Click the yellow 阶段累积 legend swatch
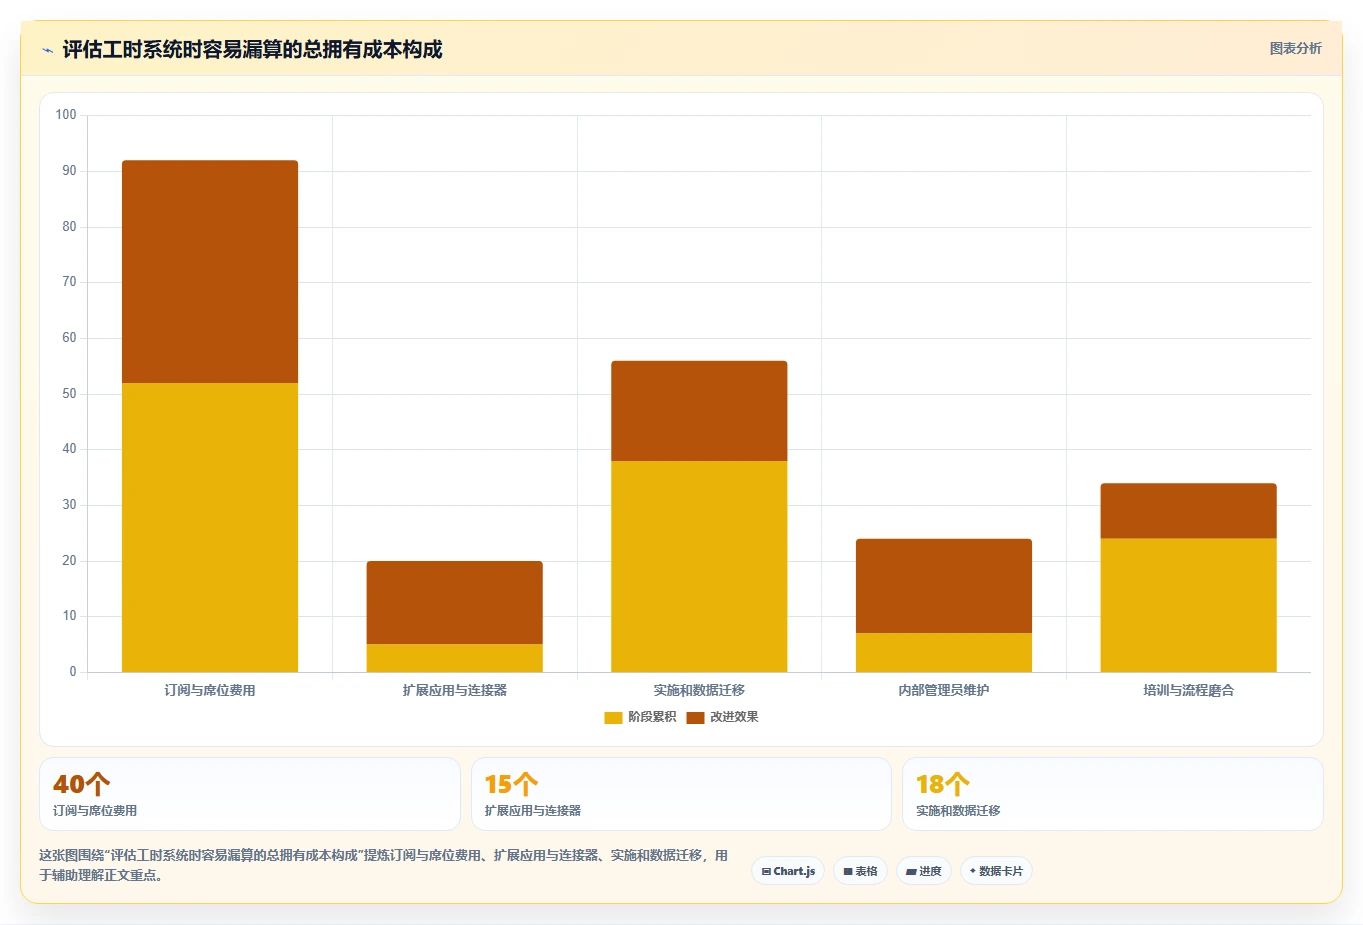 tap(613, 717)
